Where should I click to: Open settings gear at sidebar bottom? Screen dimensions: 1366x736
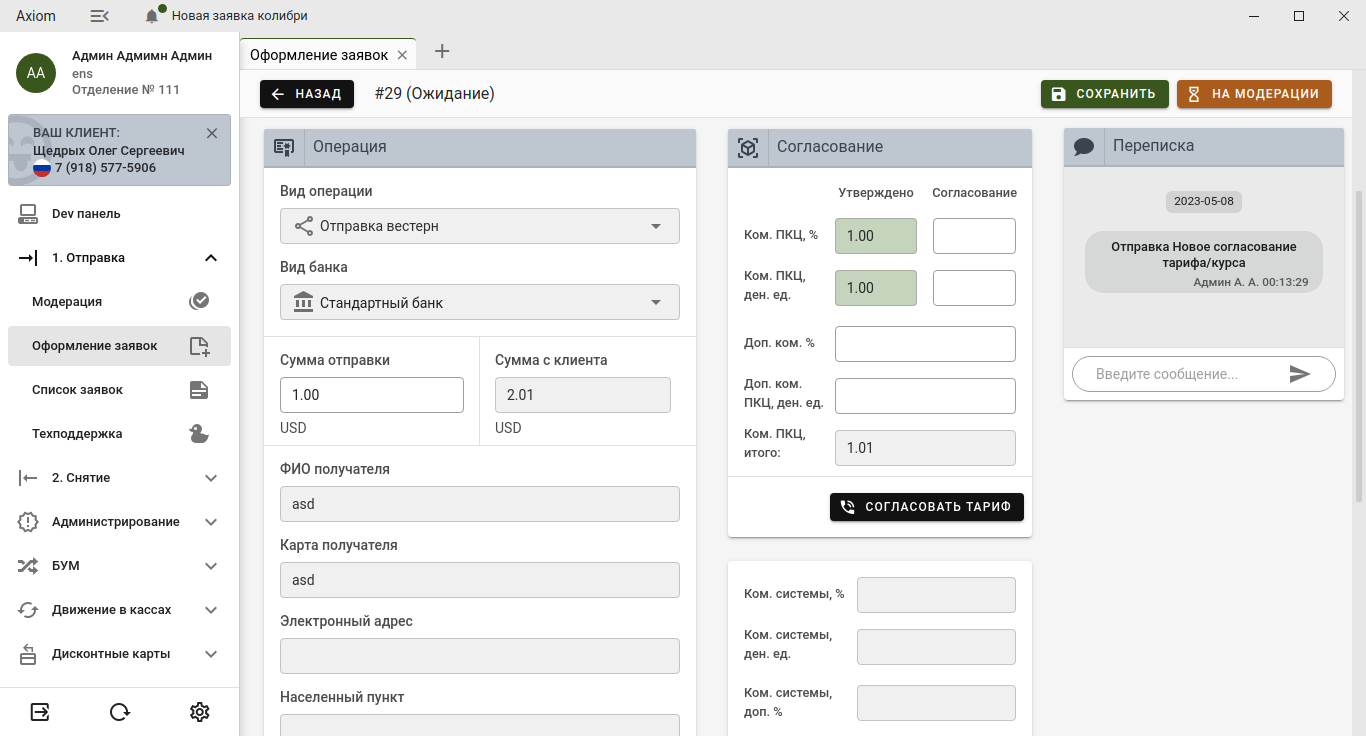tap(200, 712)
